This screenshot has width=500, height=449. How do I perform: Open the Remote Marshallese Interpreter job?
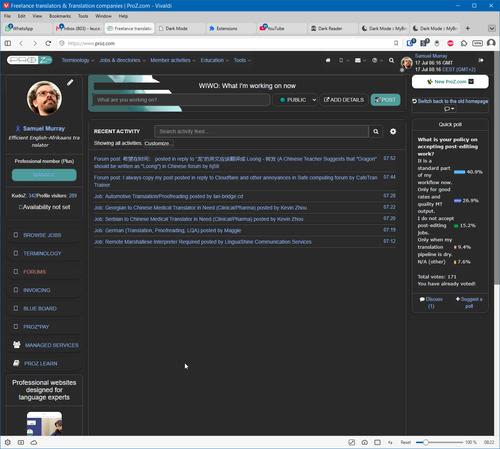click(203, 242)
